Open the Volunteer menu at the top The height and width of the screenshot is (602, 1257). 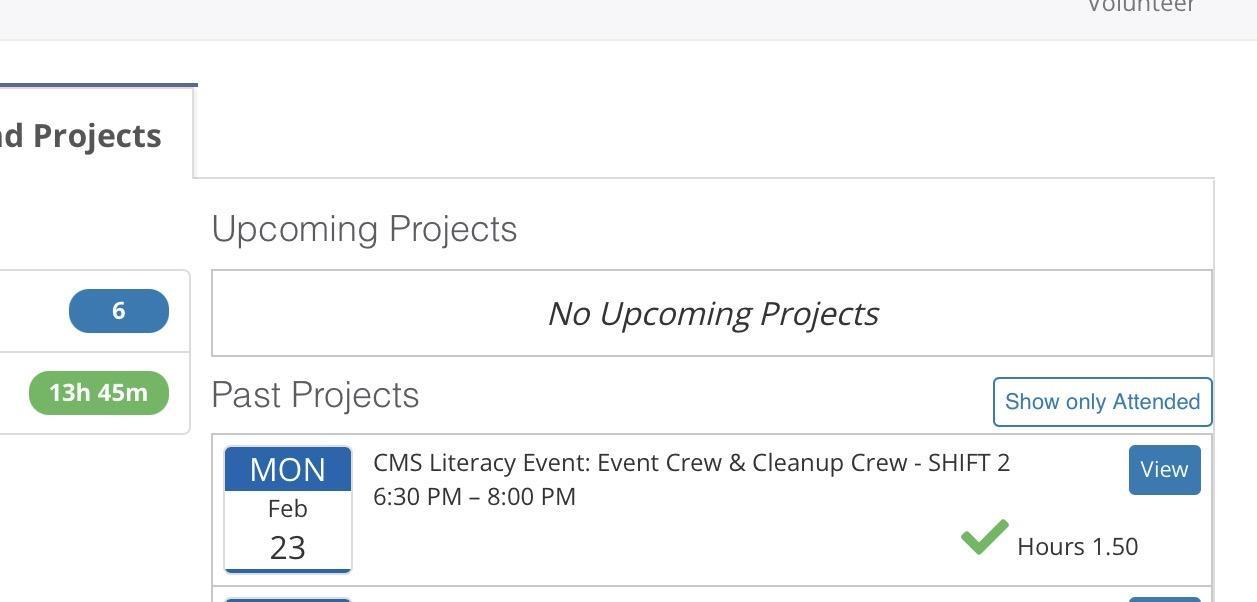point(1141,6)
